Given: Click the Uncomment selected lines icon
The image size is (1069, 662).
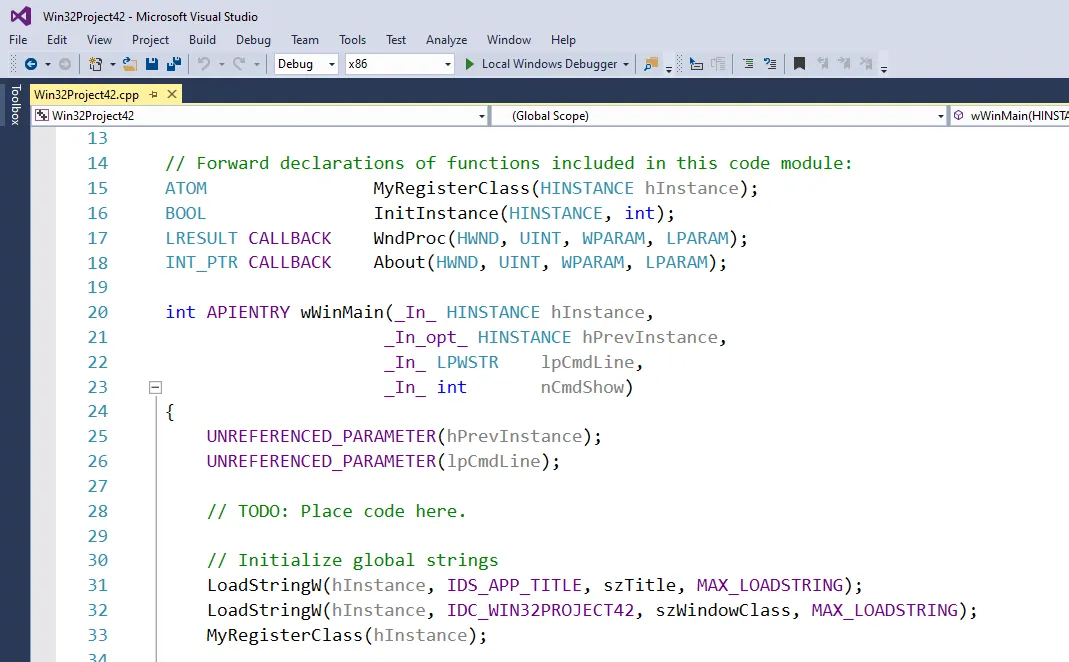Looking at the screenshot, I should tap(770, 64).
